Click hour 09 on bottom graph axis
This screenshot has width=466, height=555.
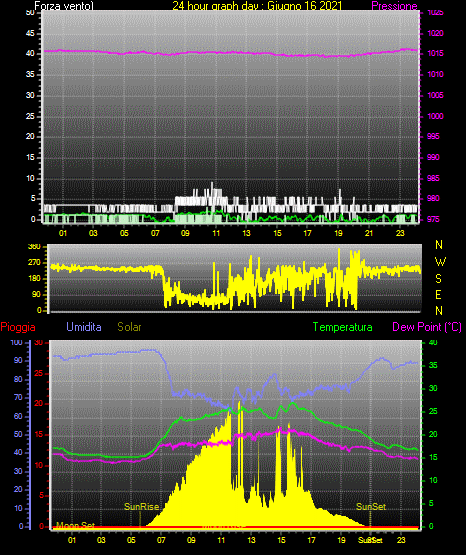(191, 540)
